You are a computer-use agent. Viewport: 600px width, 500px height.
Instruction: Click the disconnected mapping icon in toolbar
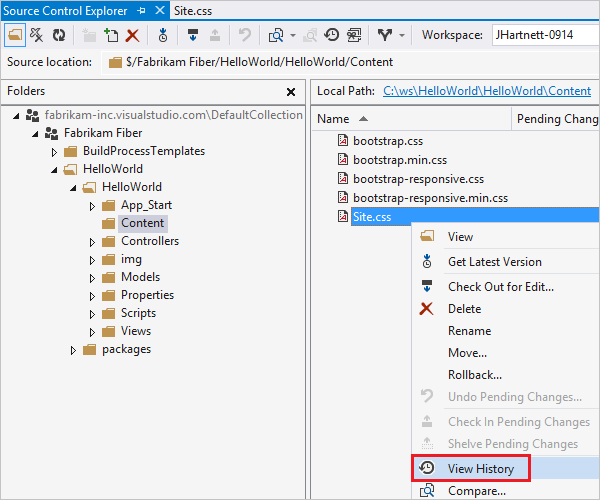click(37, 35)
